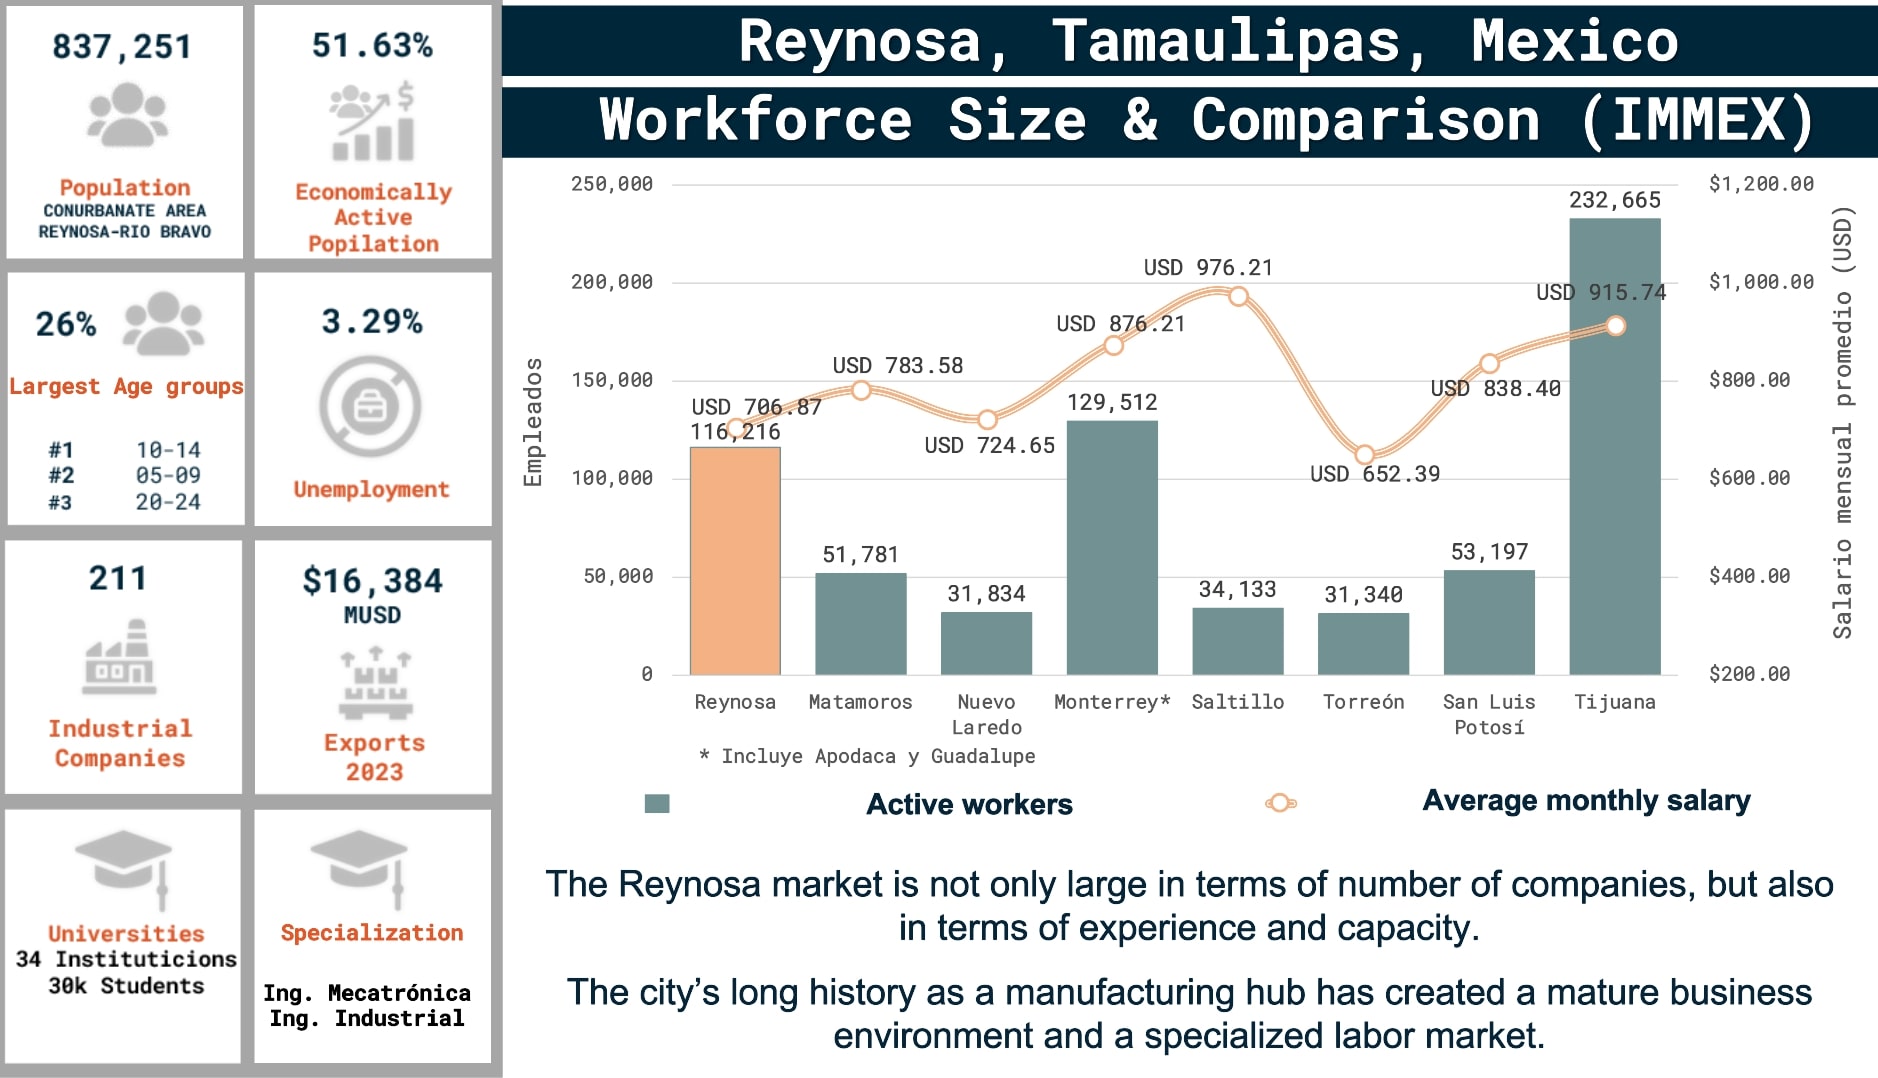
Task: Click the 'USD 976.21' salary label
Action: click(x=1208, y=267)
